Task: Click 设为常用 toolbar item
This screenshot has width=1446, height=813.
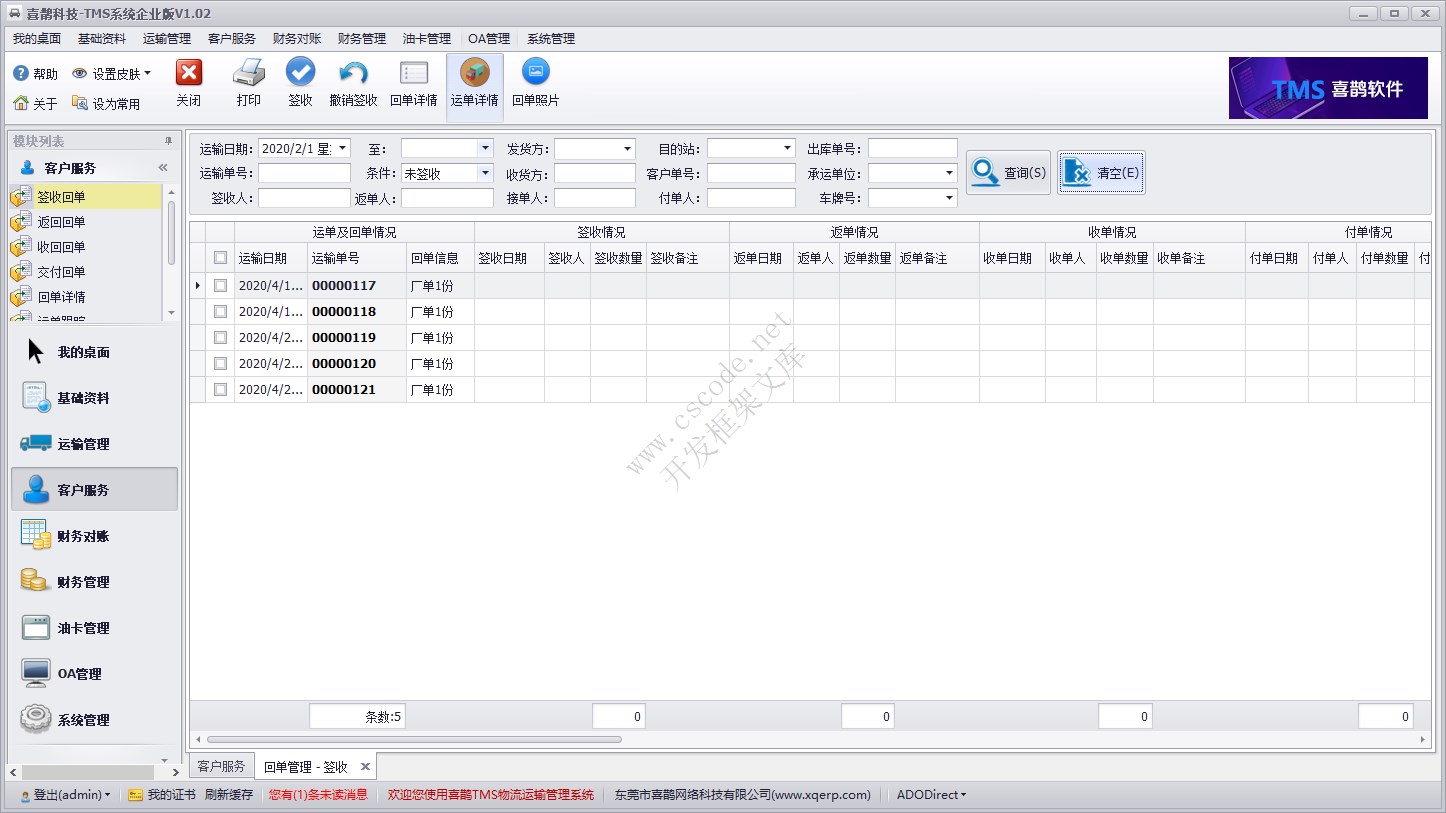Action: 106,103
